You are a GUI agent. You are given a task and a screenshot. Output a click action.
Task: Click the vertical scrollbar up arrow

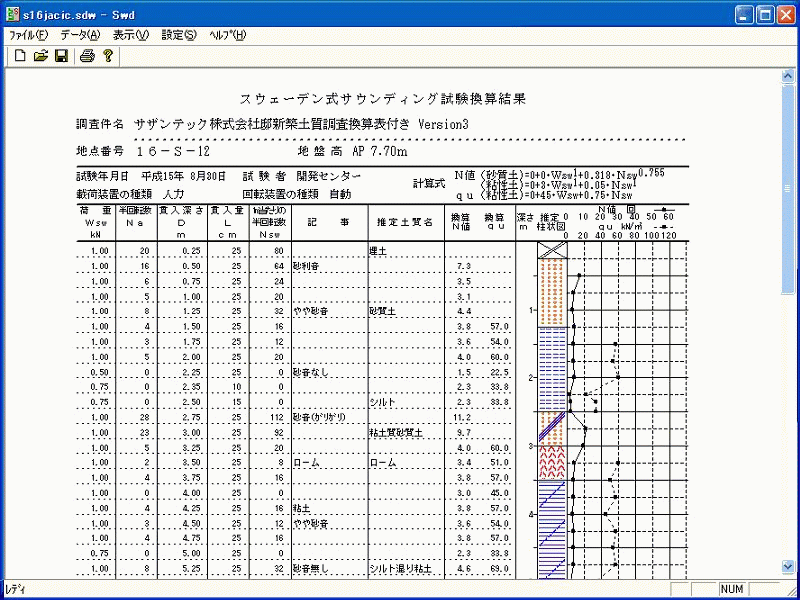coord(788,77)
